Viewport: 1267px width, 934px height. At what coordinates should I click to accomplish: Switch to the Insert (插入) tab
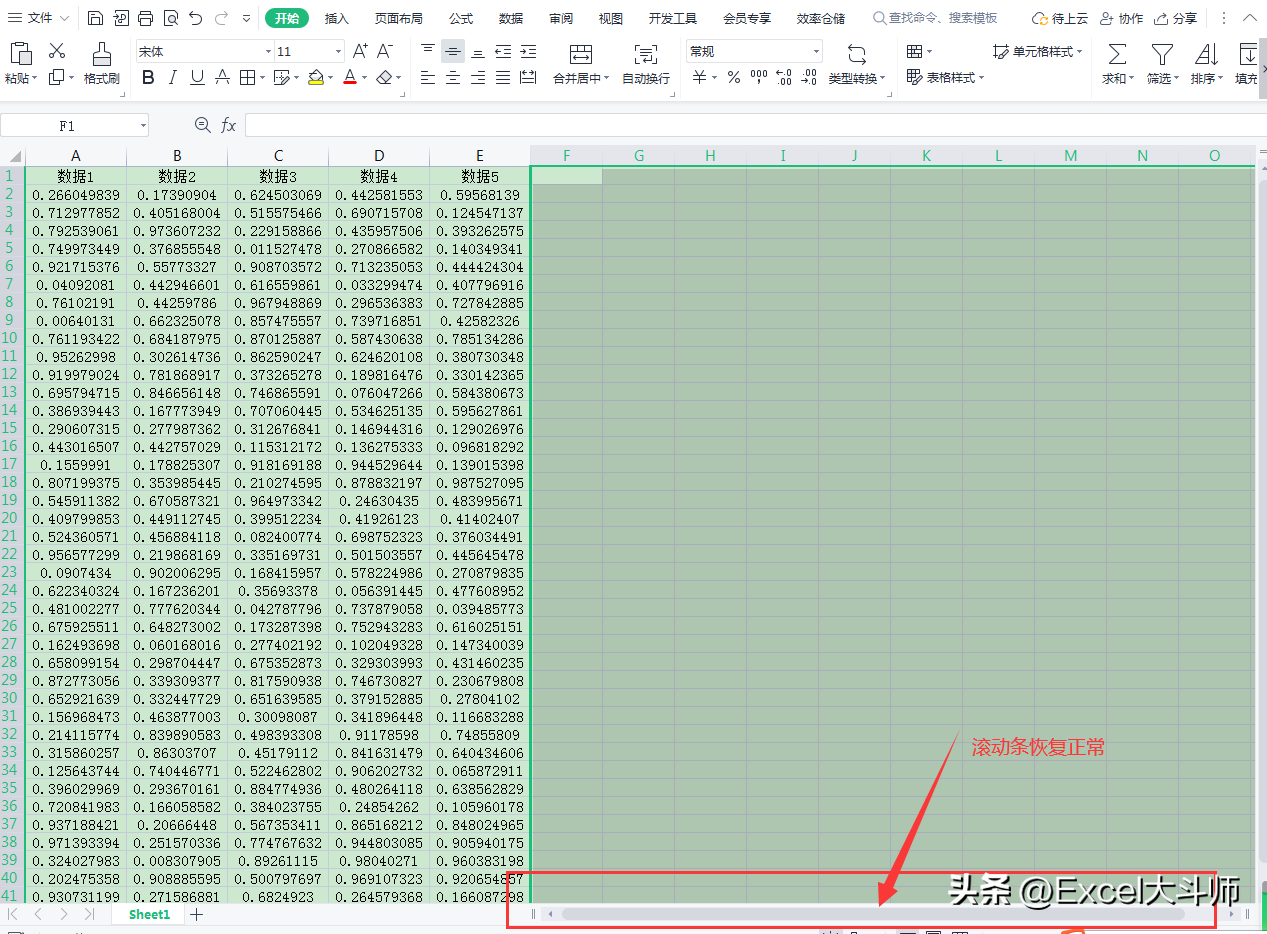coord(337,18)
